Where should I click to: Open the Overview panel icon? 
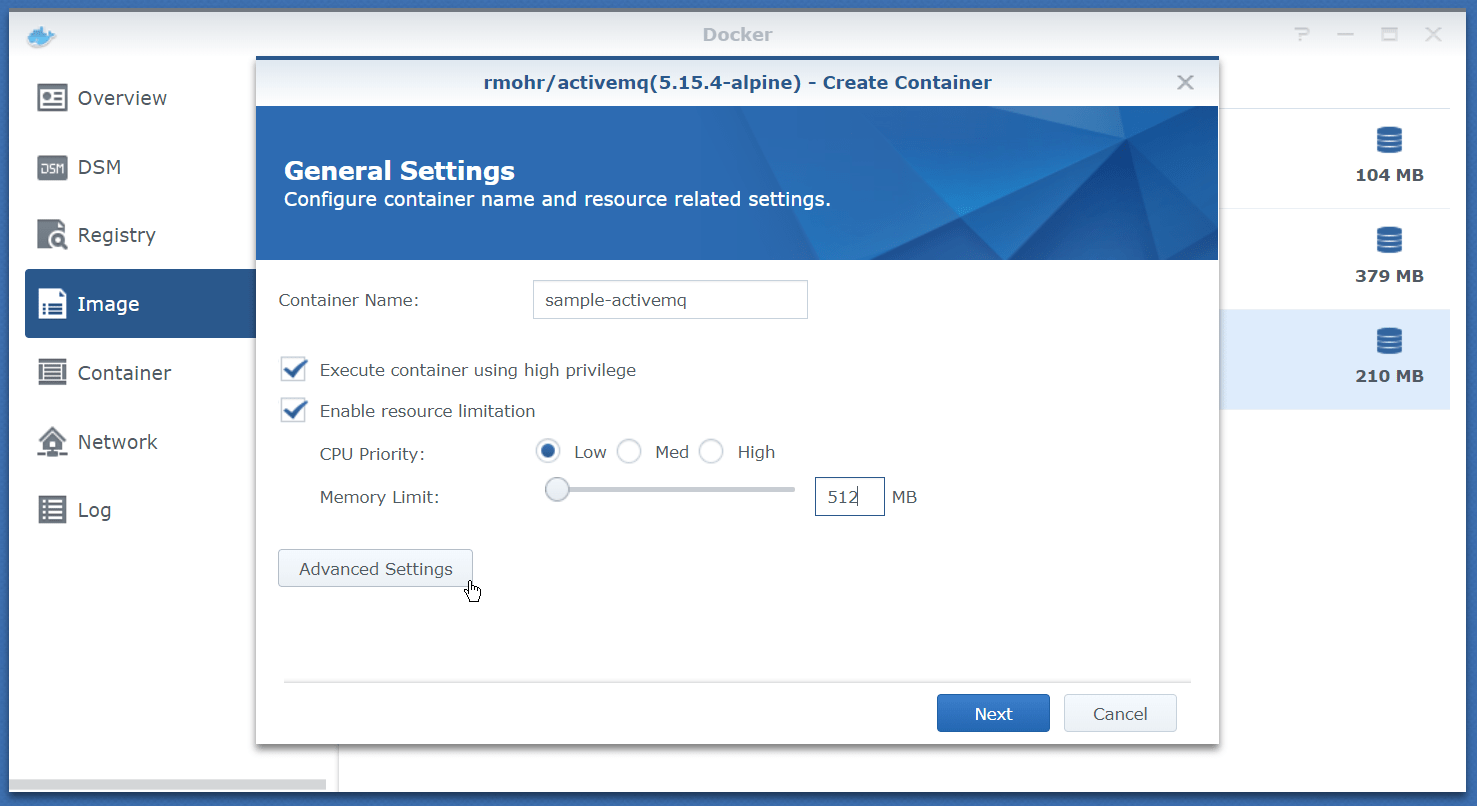52,98
